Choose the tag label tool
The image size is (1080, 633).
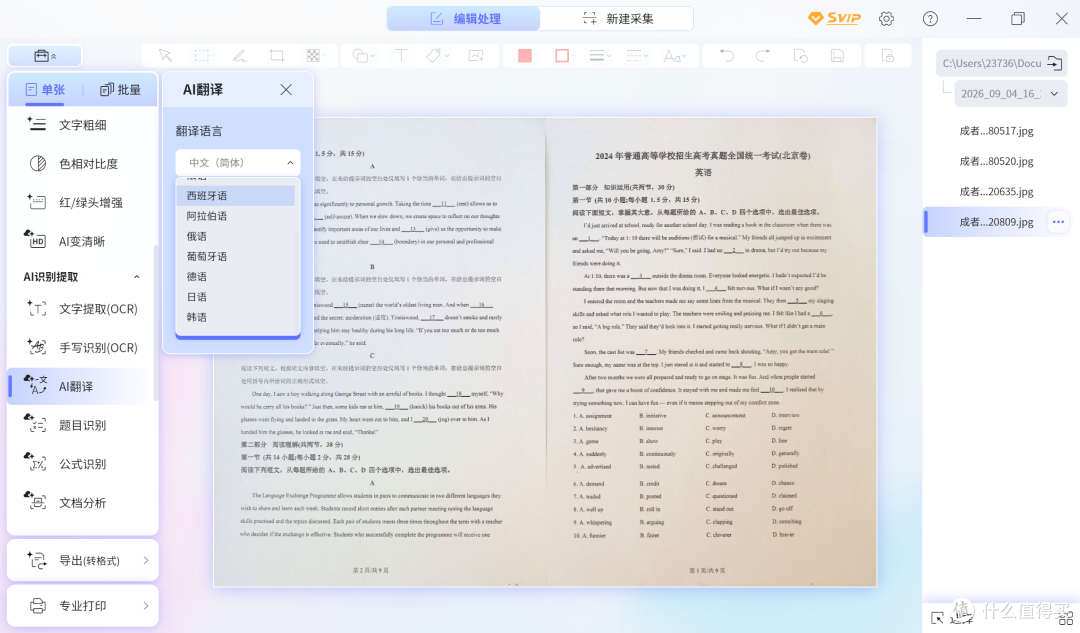(437, 56)
